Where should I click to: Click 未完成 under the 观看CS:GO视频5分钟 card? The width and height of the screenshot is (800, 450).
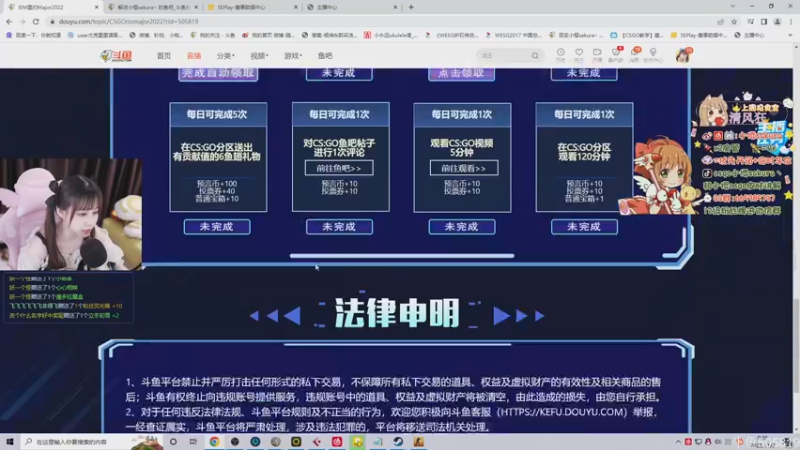(x=462, y=227)
